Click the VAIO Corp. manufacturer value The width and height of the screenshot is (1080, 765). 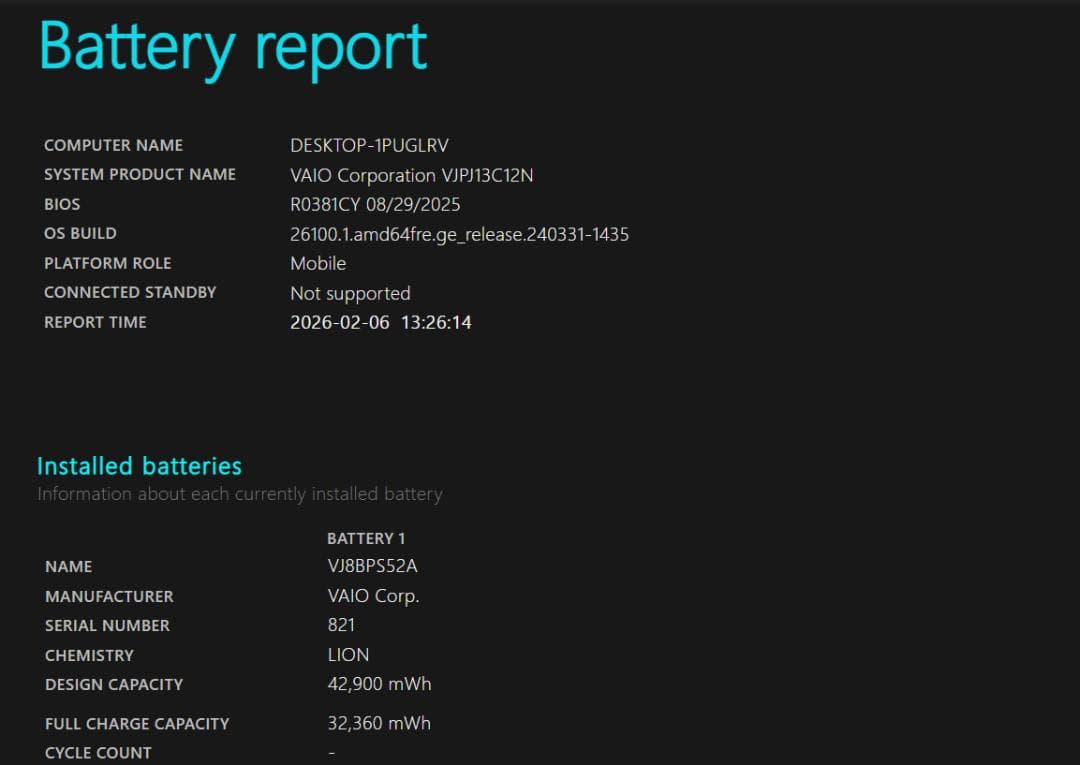pos(375,596)
